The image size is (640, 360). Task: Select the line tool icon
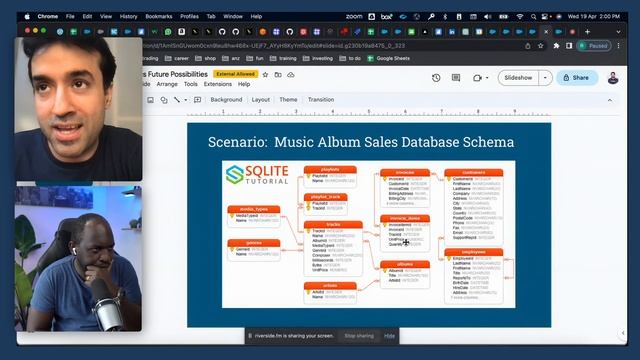177,100
